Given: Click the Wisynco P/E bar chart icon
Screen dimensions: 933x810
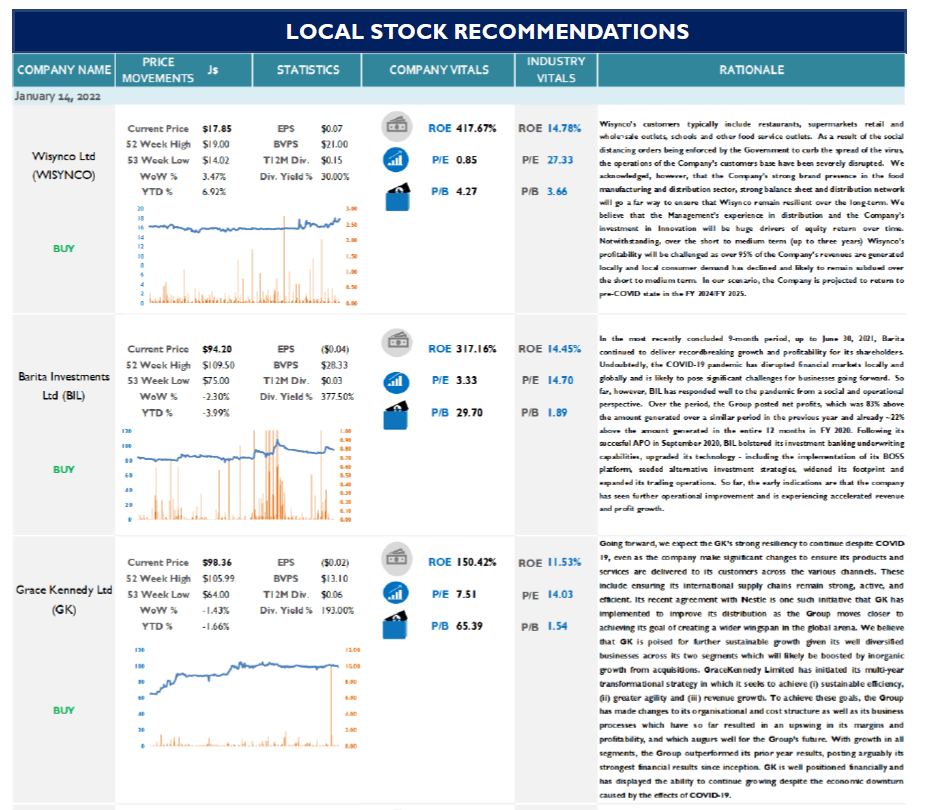Looking at the screenshot, I should pyautogui.click(x=396, y=160).
